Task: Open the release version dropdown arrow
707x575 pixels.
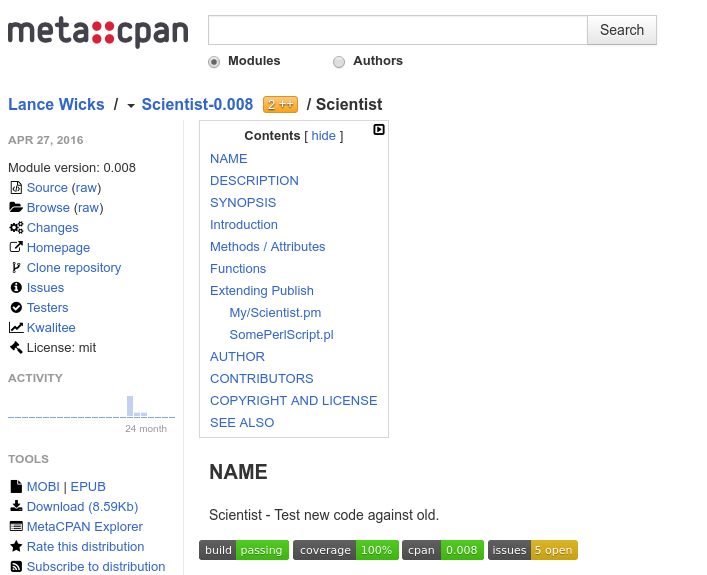Action: coord(131,106)
